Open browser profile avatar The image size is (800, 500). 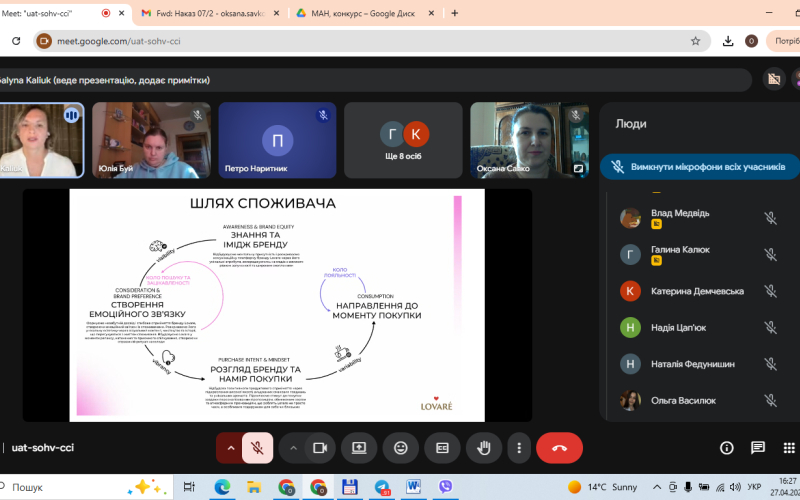[x=751, y=41]
